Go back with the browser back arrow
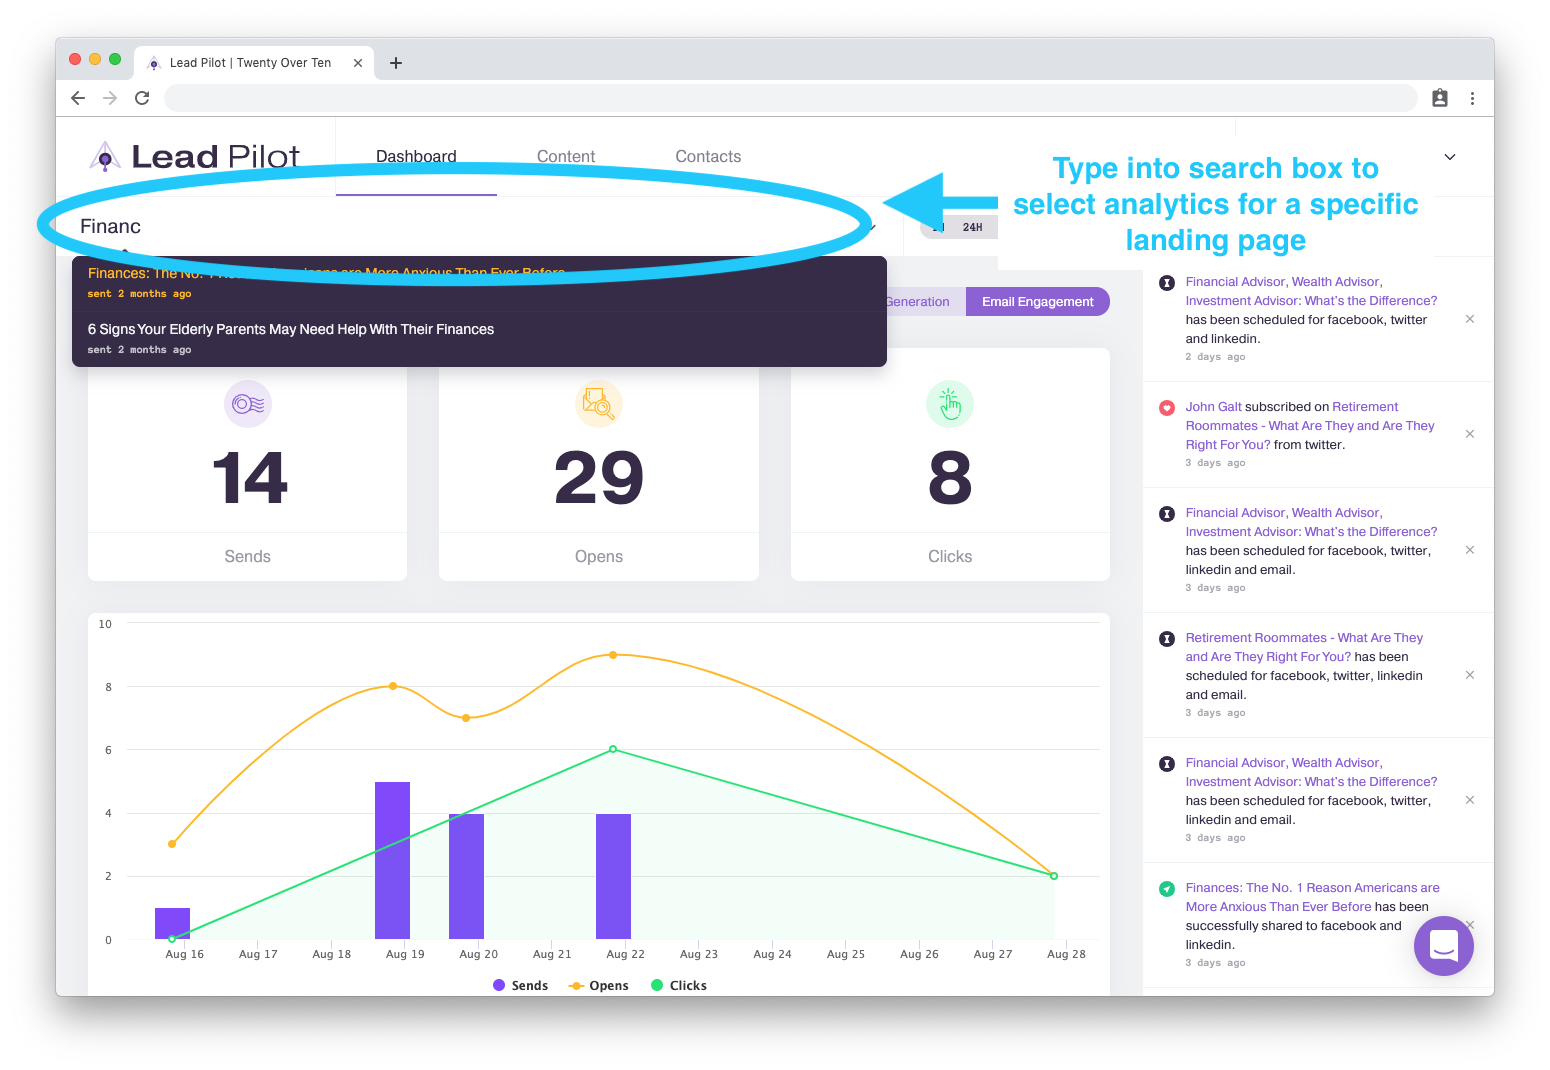 78,98
